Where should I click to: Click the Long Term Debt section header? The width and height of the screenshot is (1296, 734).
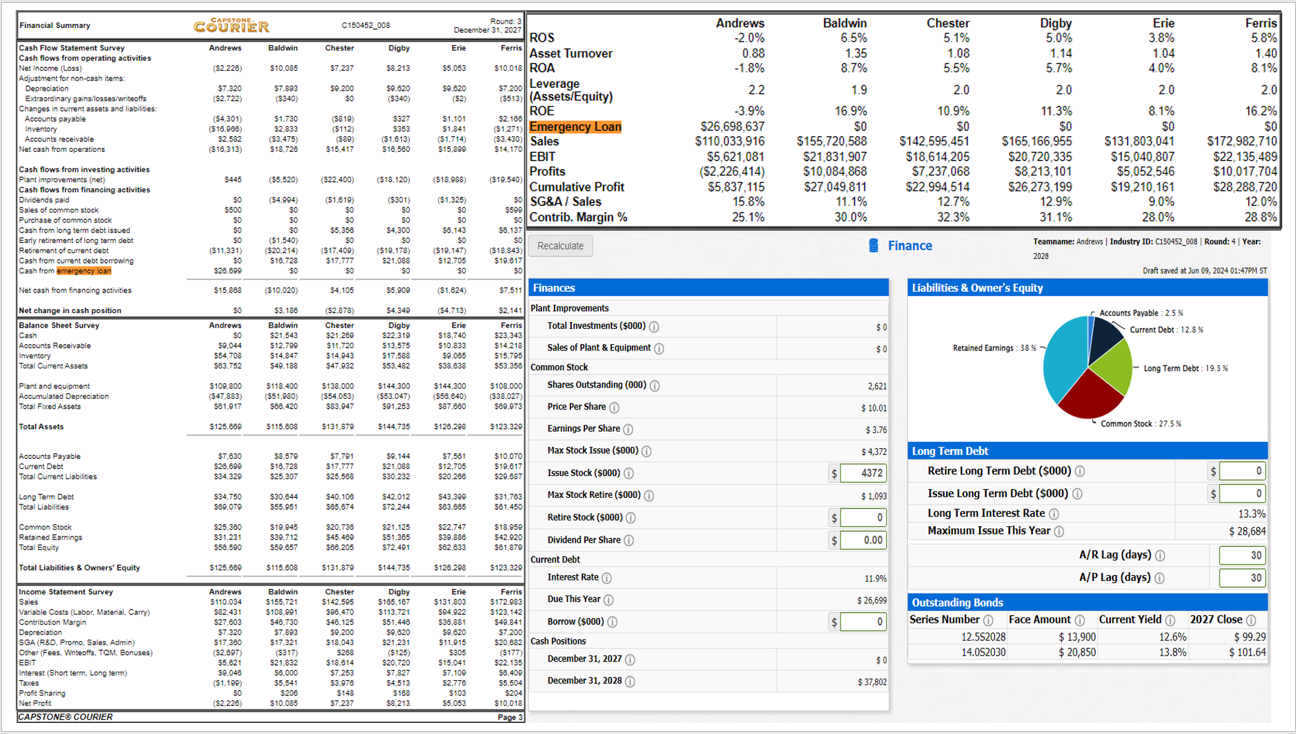coord(1088,451)
